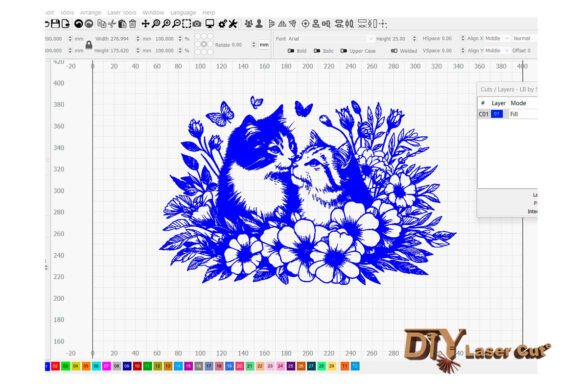Image resolution: width=580 pixels, height=387 pixels.
Task: Pick the red 01 color swatch in palette
Action: coord(55,366)
